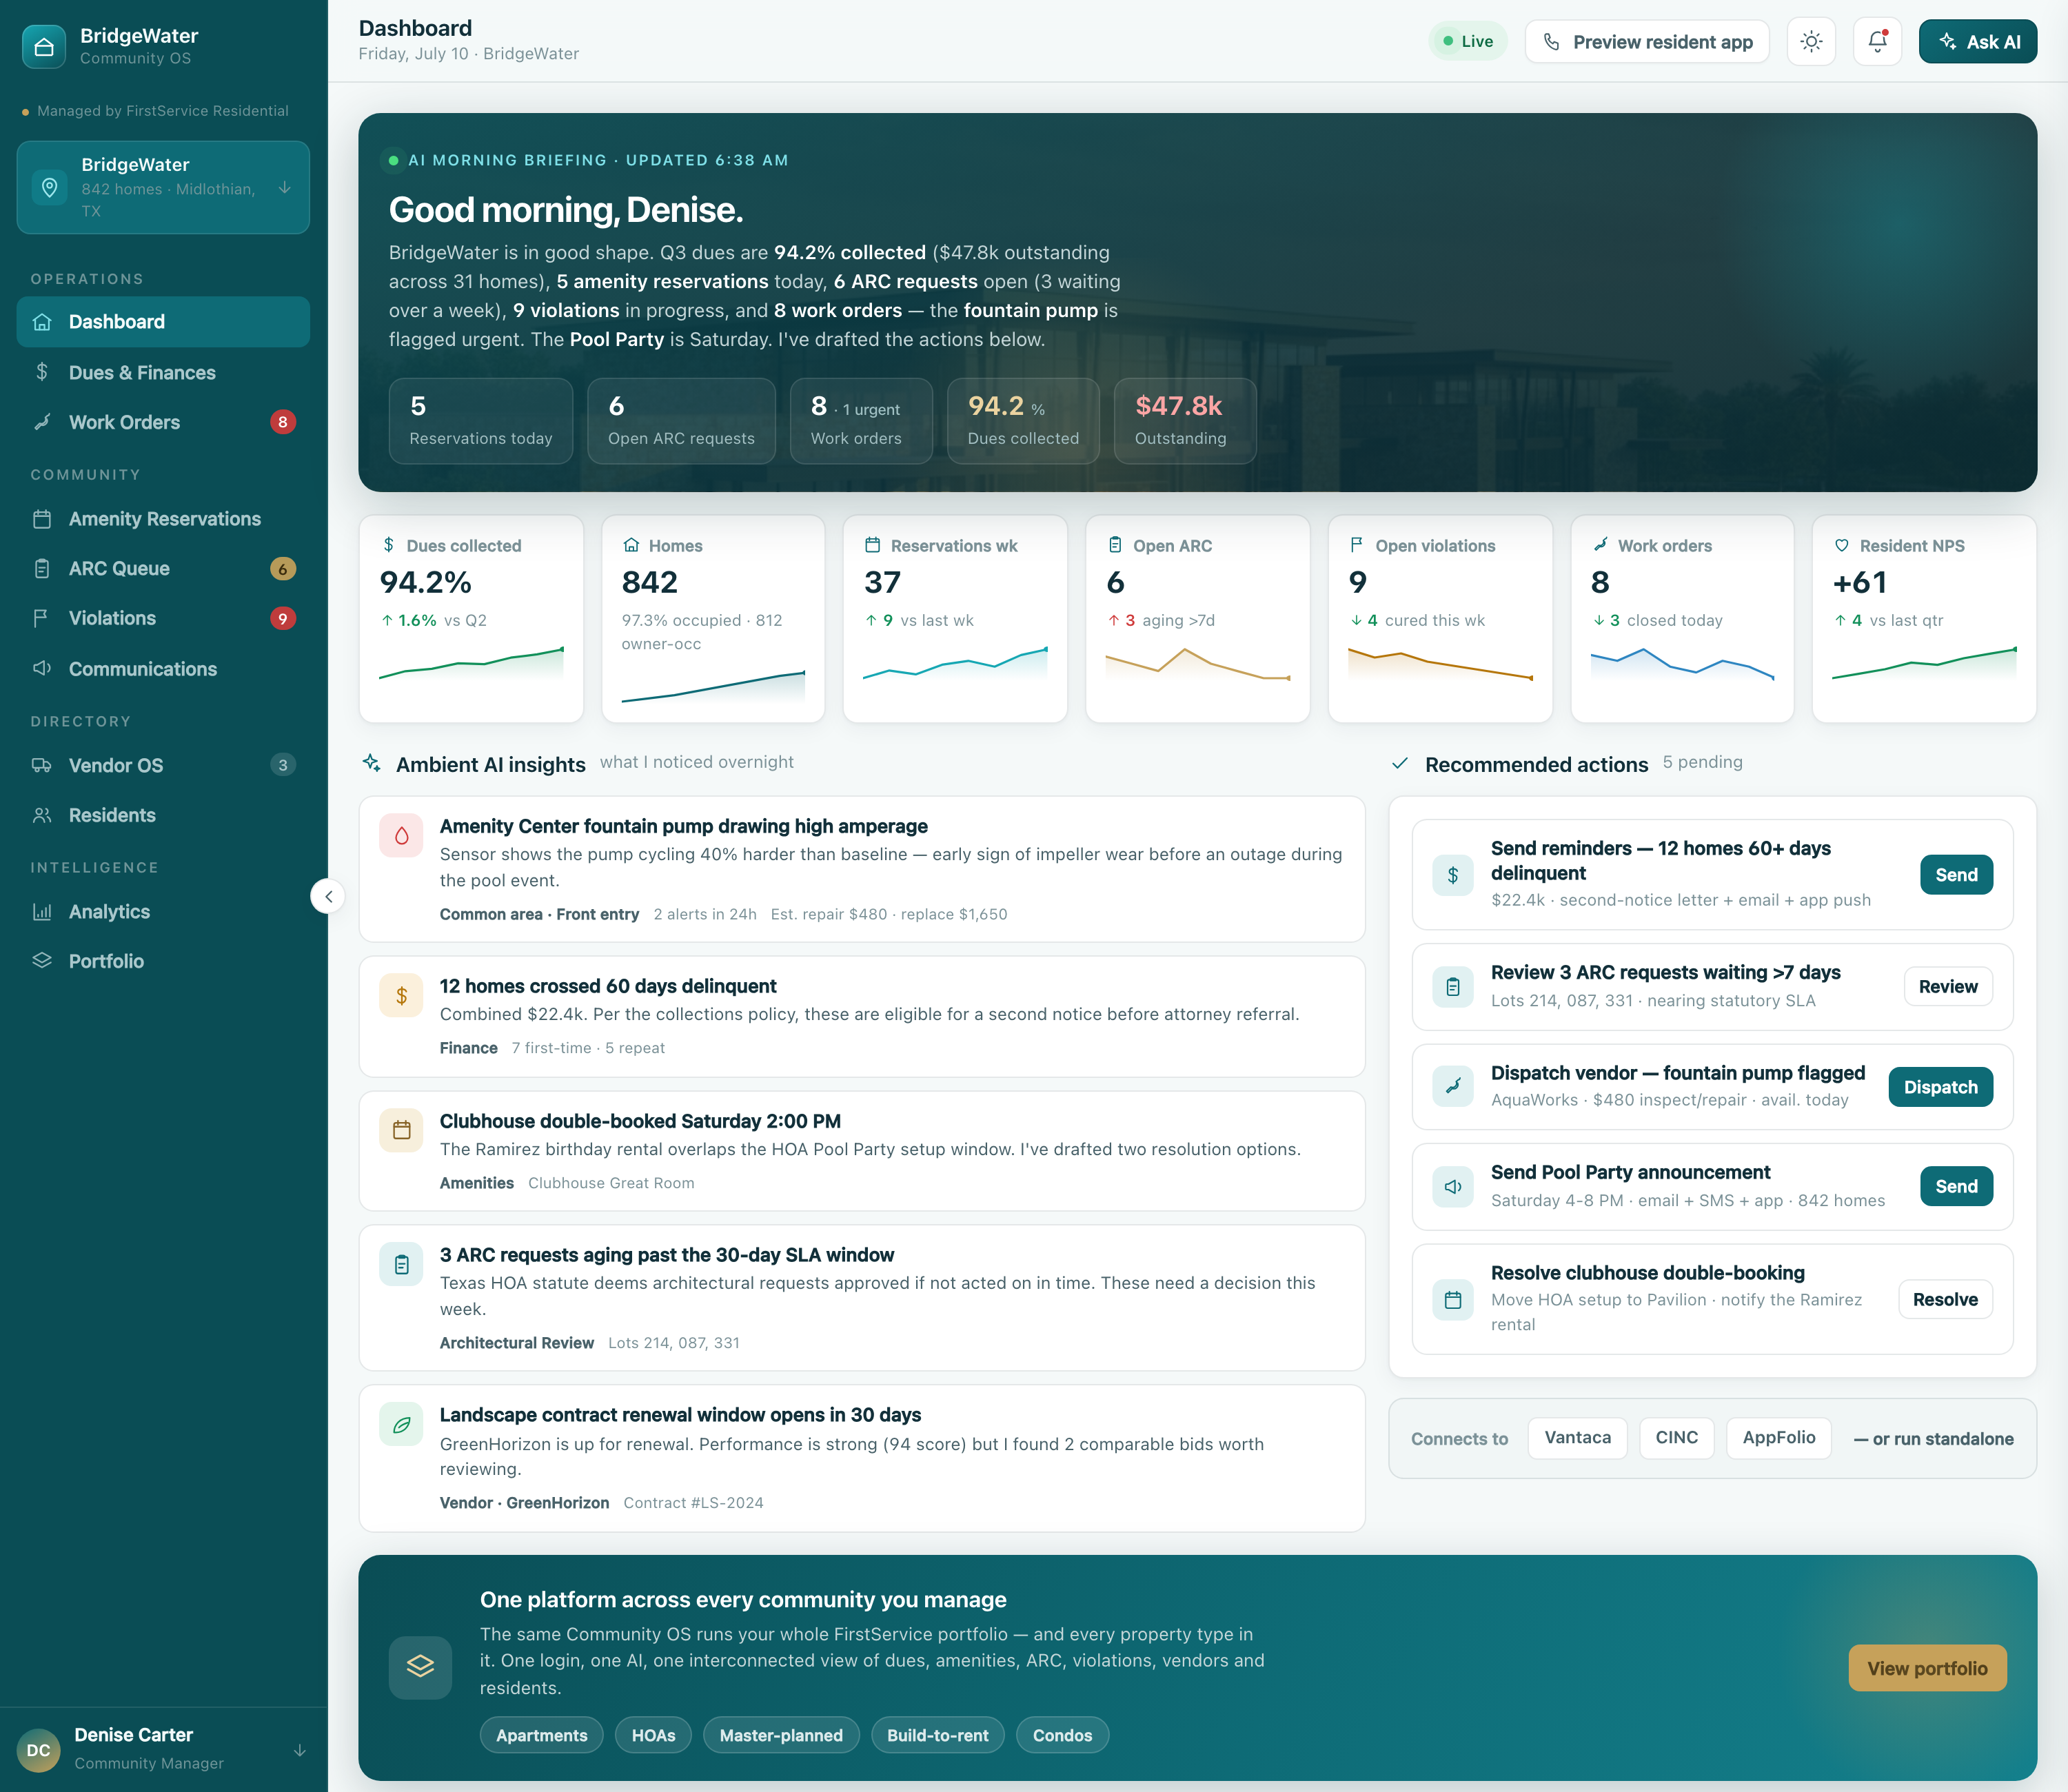This screenshot has width=2068, height=1792.
Task: Open Dashboard in the sidebar
Action: [163, 322]
